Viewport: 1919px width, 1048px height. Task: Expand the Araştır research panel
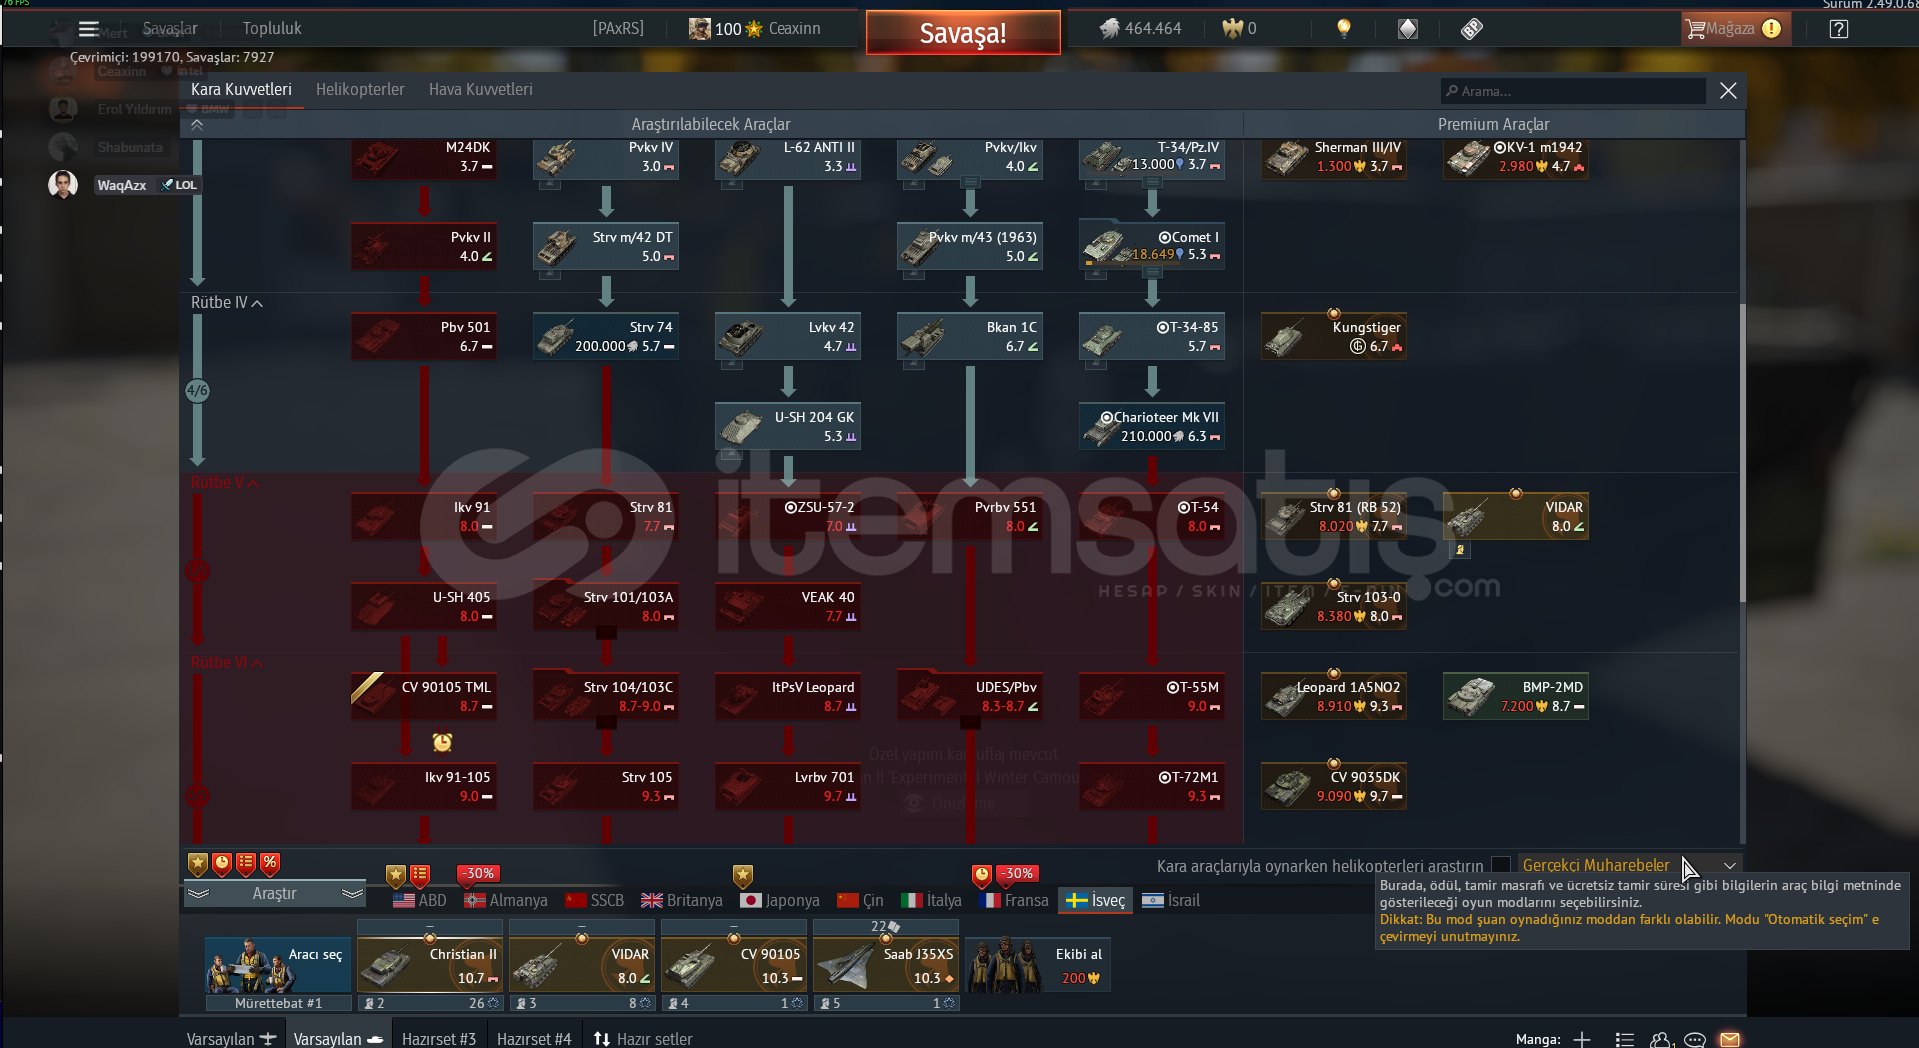(x=274, y=894)
